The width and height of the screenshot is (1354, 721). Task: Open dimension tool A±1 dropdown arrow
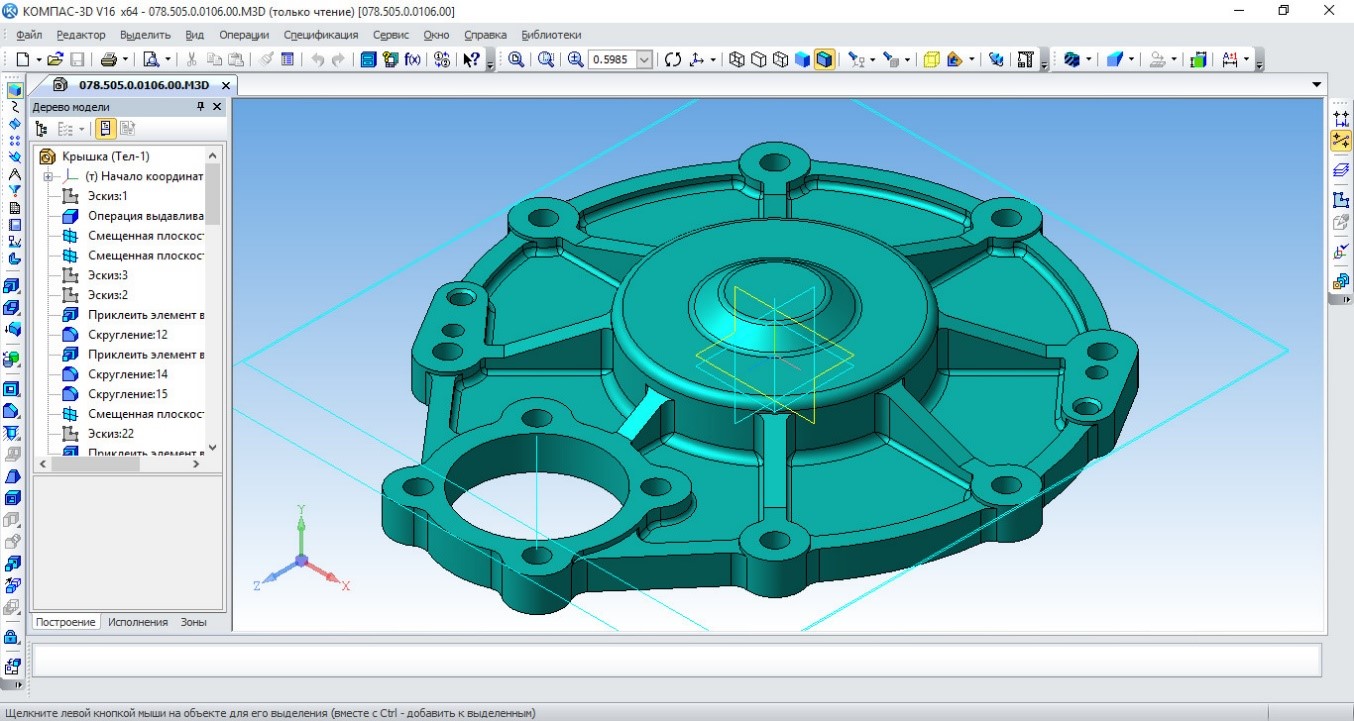point(1246,60)
